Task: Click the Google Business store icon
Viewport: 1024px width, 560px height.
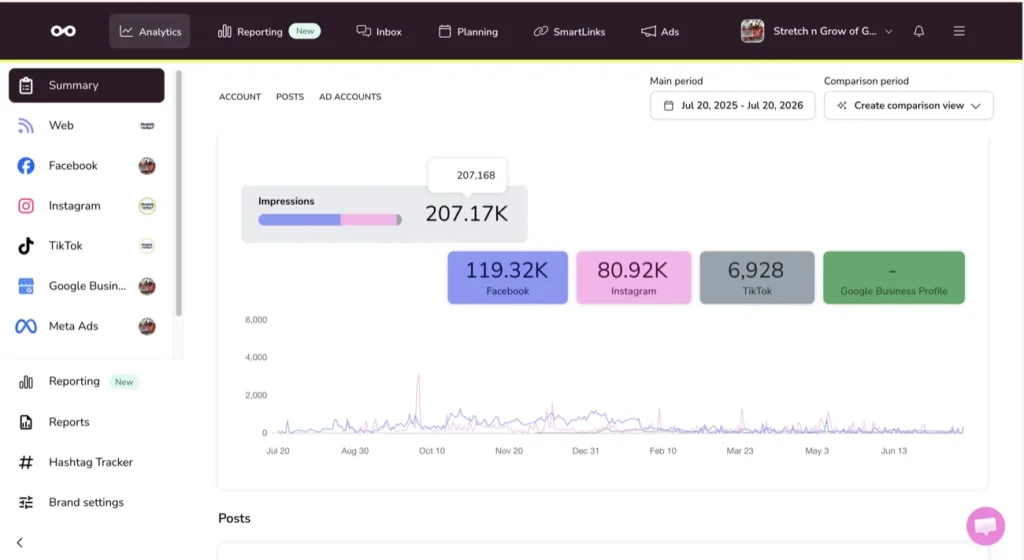Action: (25, 286)
